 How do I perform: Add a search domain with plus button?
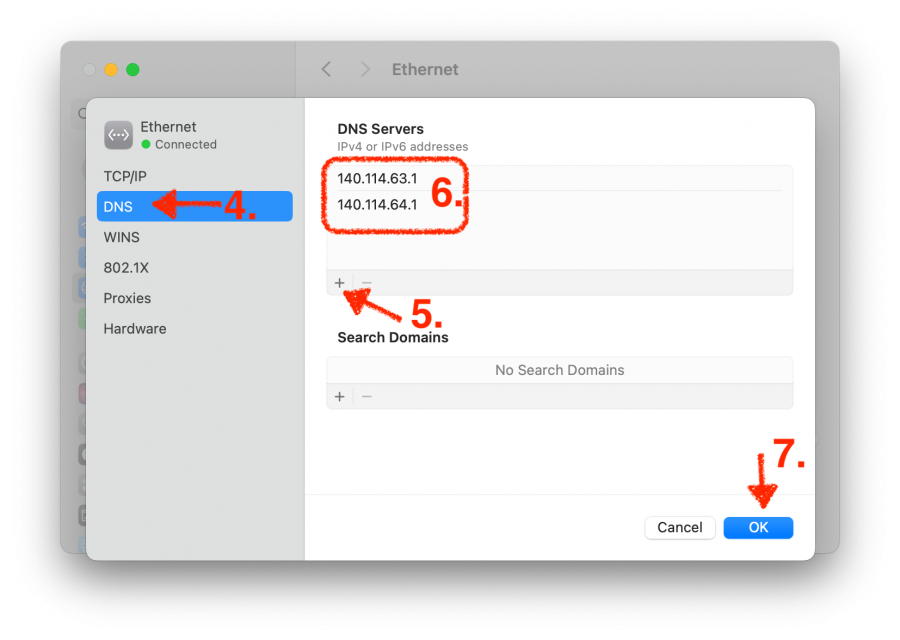tap(340, 397)
